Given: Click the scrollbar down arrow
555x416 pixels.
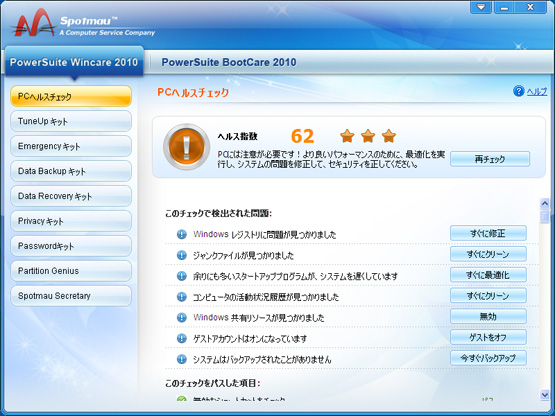Looking at the screenshot, I should pyautogui.click(x=545, y=394).
